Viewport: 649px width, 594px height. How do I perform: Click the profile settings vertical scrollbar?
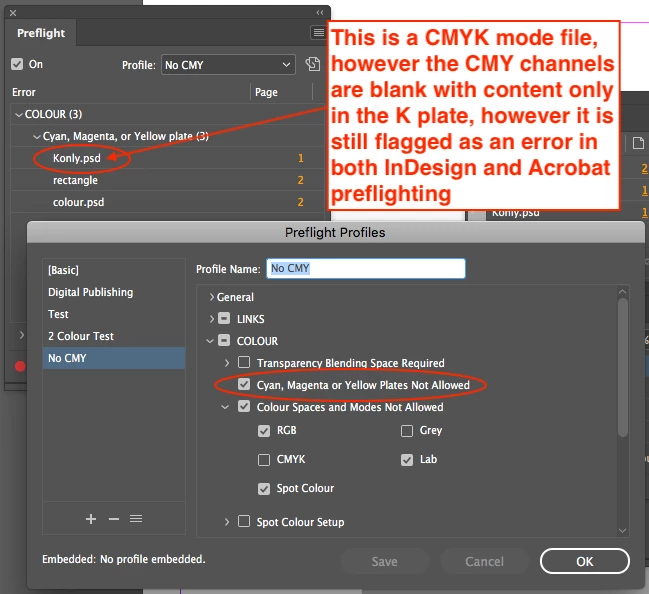(623, 368)
